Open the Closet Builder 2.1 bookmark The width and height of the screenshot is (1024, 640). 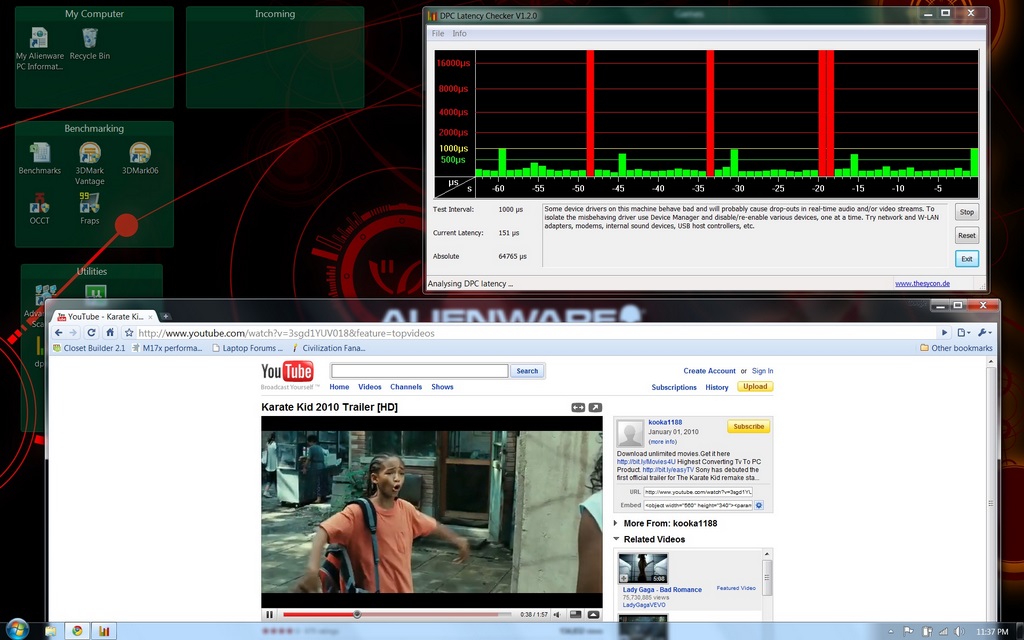coord(89,348)
